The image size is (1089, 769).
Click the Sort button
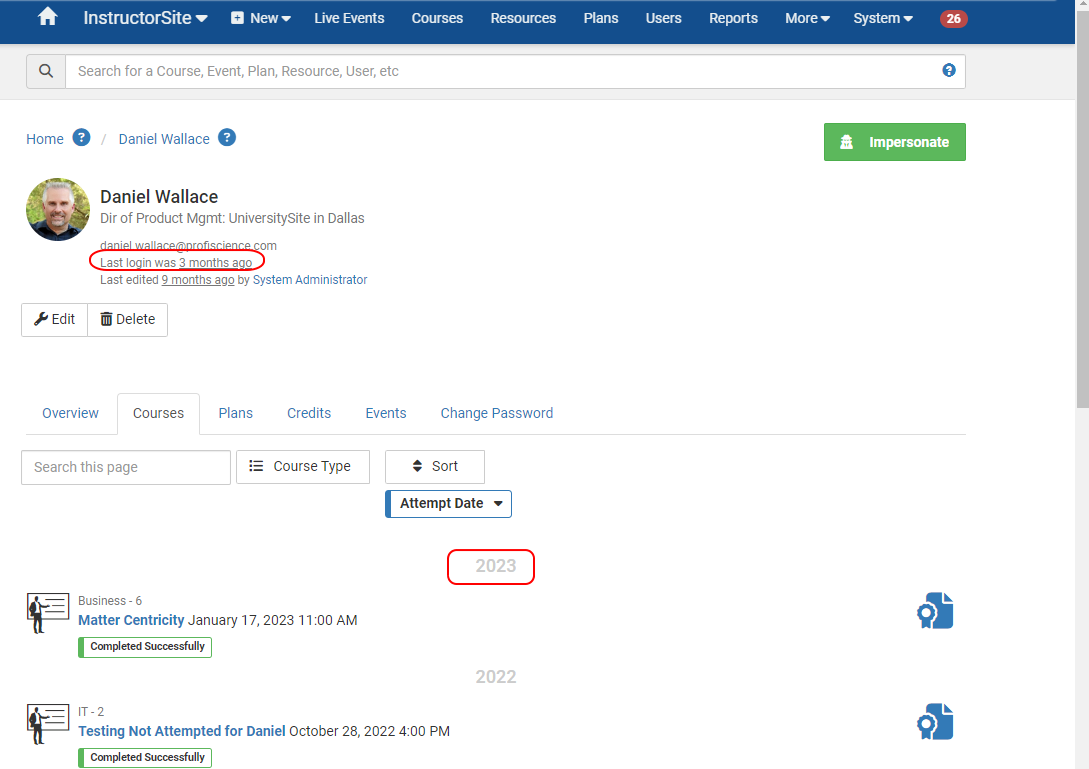tap(435, 466)
